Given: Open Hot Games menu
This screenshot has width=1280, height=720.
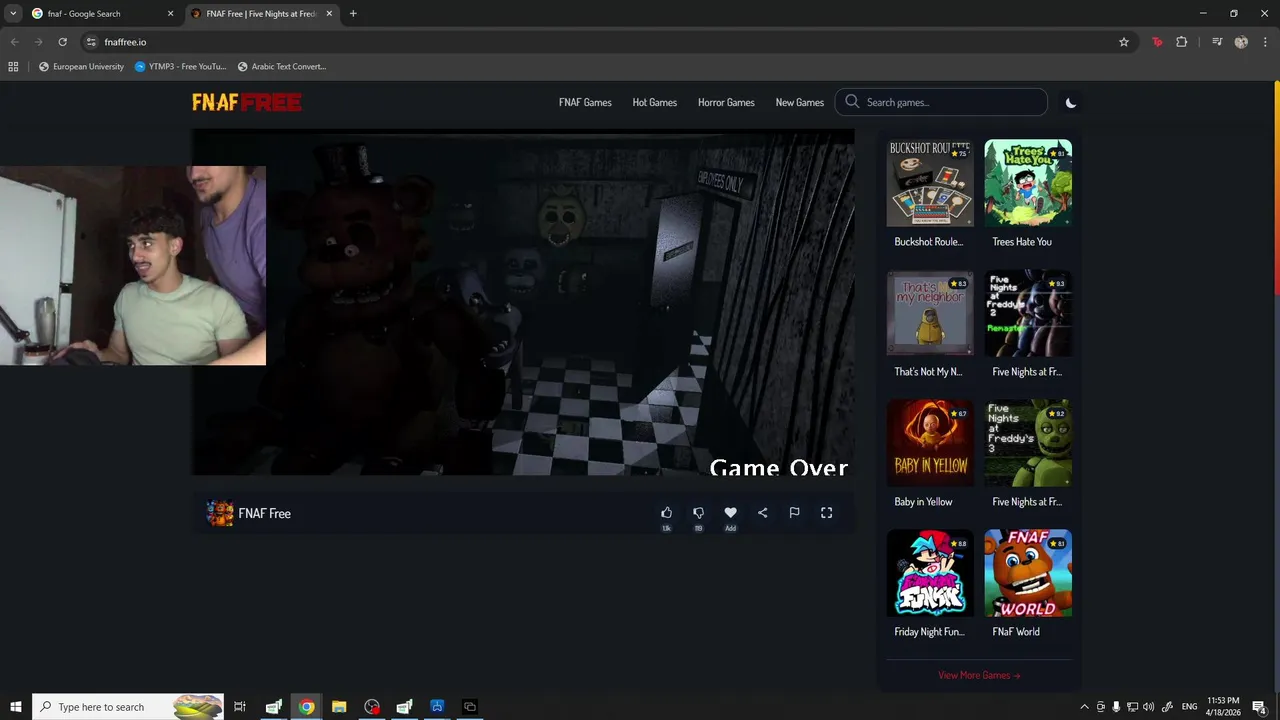Looking at the screenshot, I should click(655, 102).
